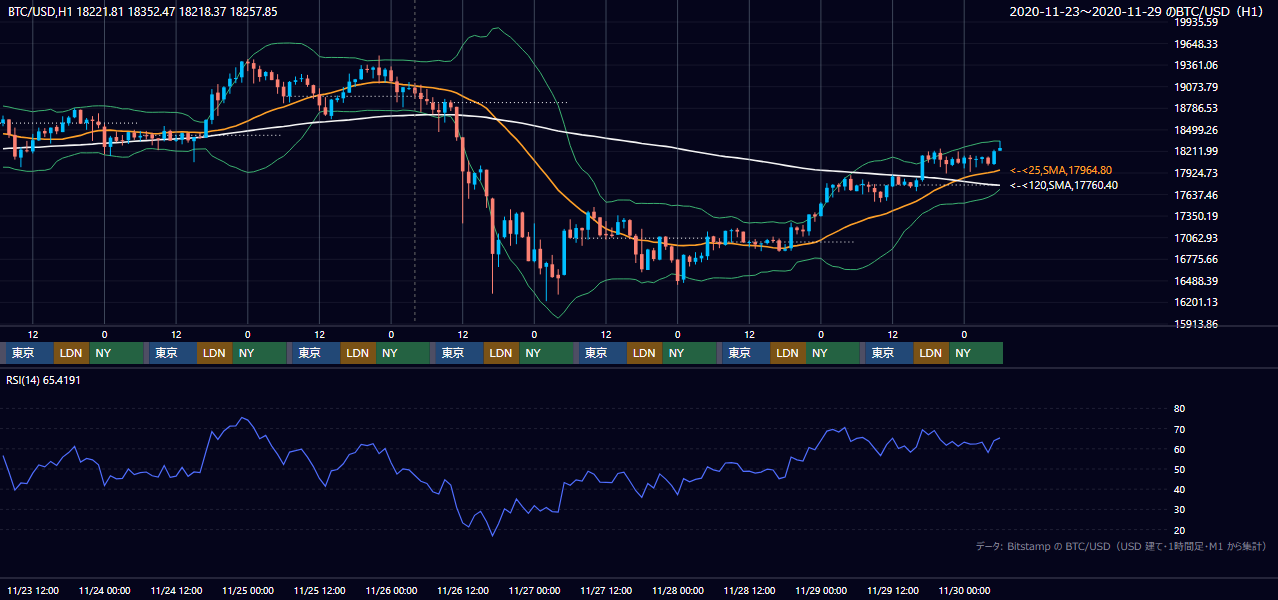Click the 11/27 00:00 time label

(535, 590)
